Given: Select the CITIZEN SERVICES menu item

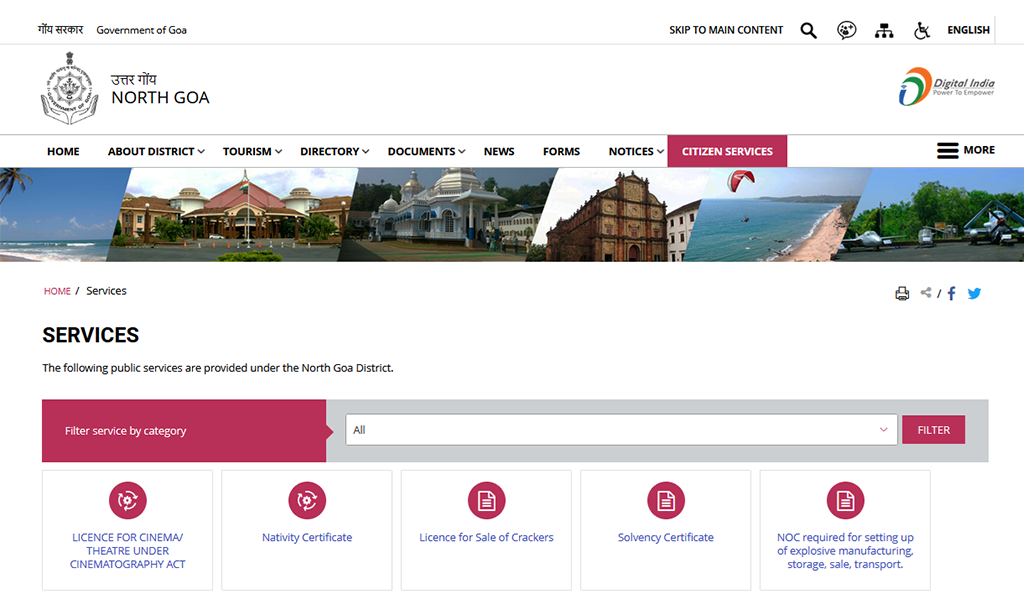Looking at the screenshot, I should coord(727,151).
